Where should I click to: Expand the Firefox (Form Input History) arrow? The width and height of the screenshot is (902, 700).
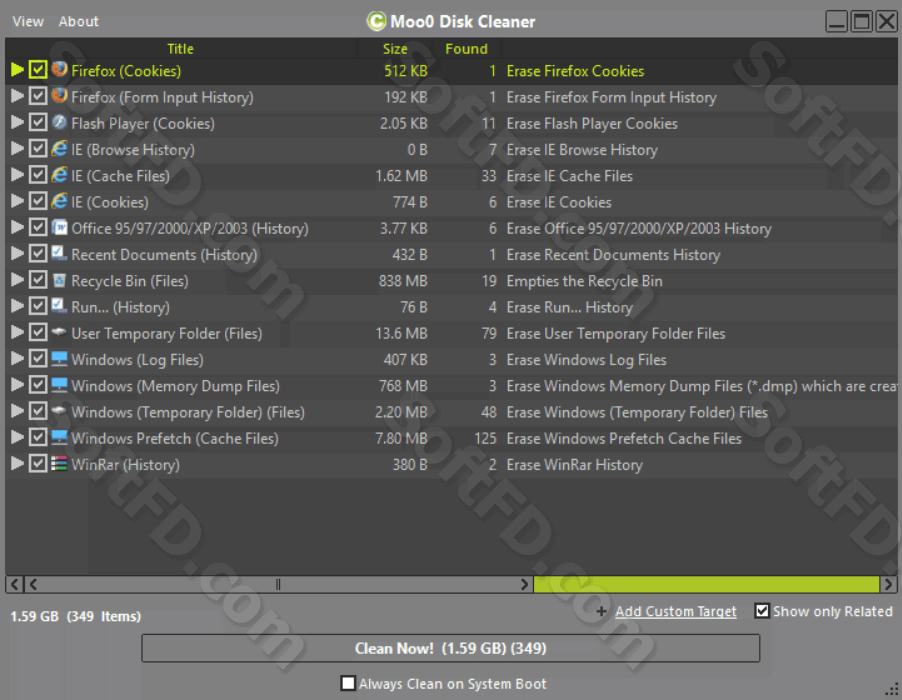17,96
